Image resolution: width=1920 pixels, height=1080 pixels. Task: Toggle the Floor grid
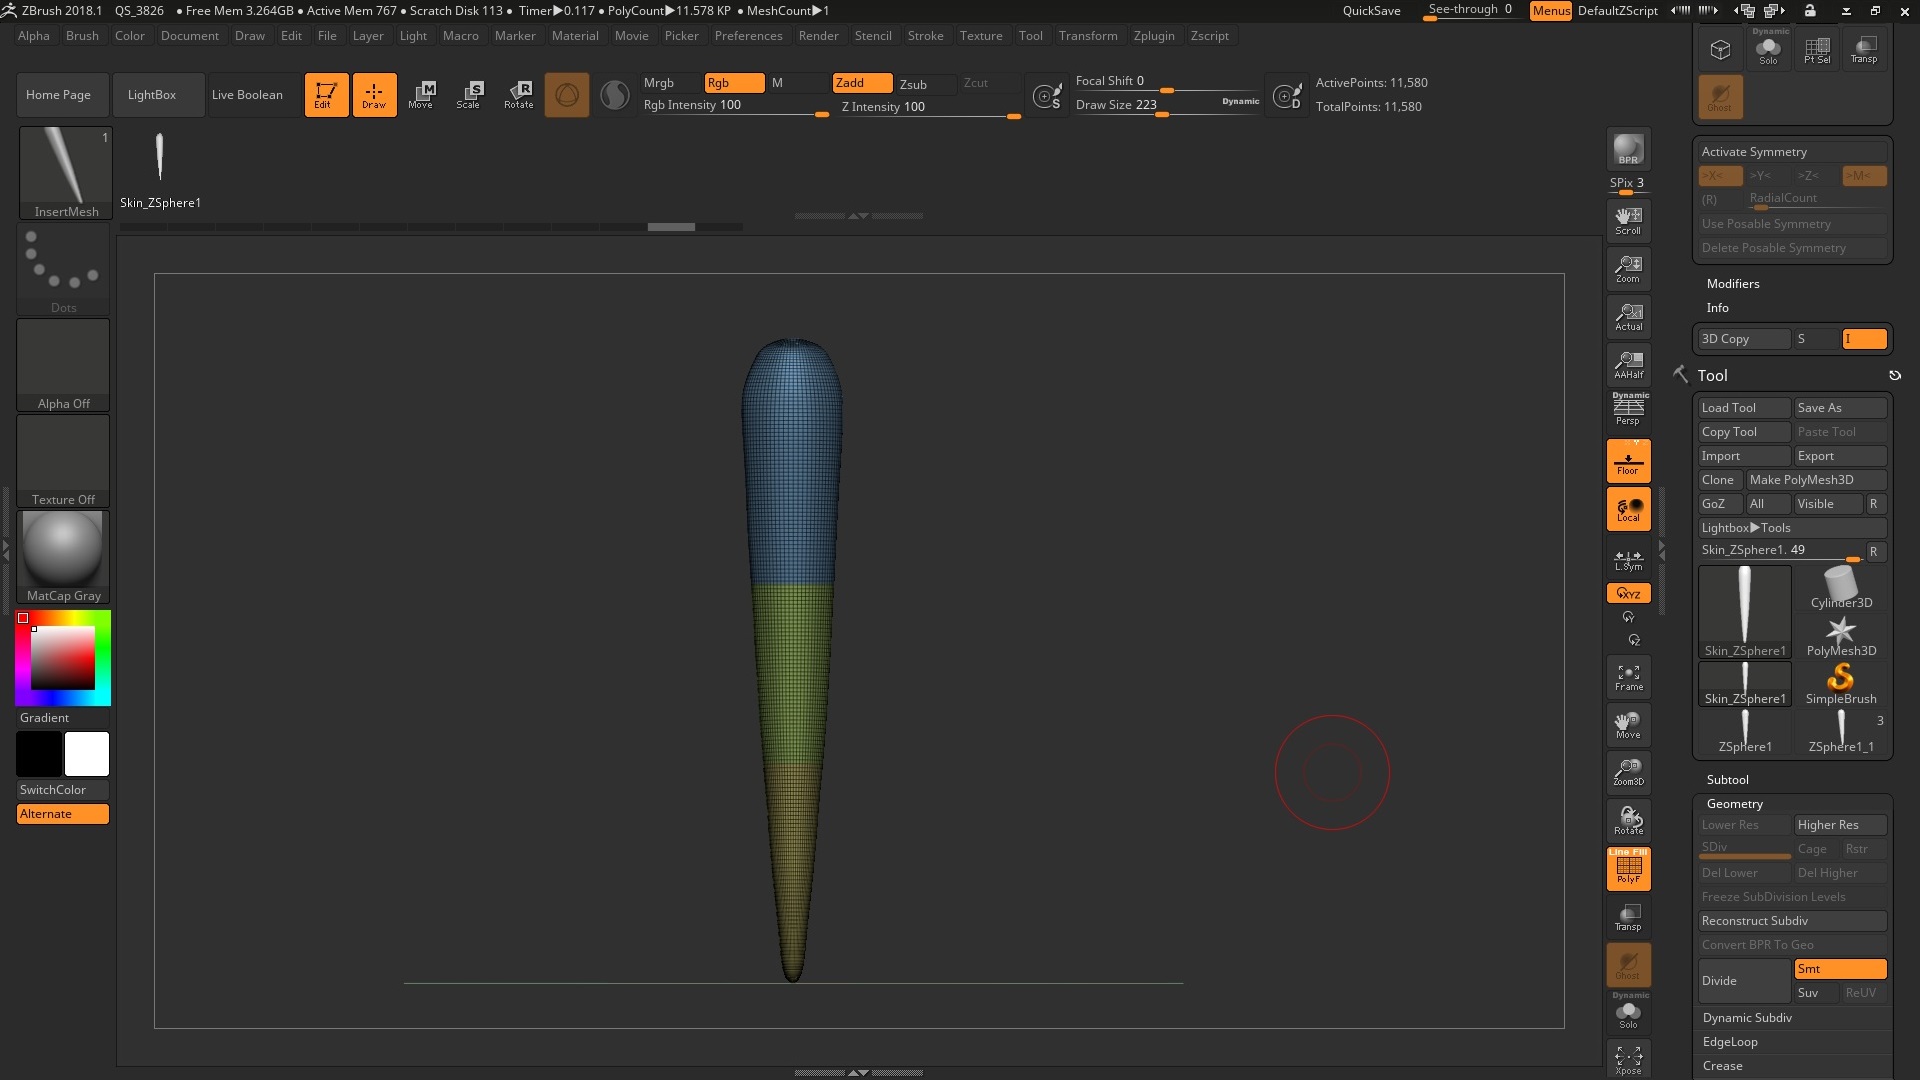1628,461
